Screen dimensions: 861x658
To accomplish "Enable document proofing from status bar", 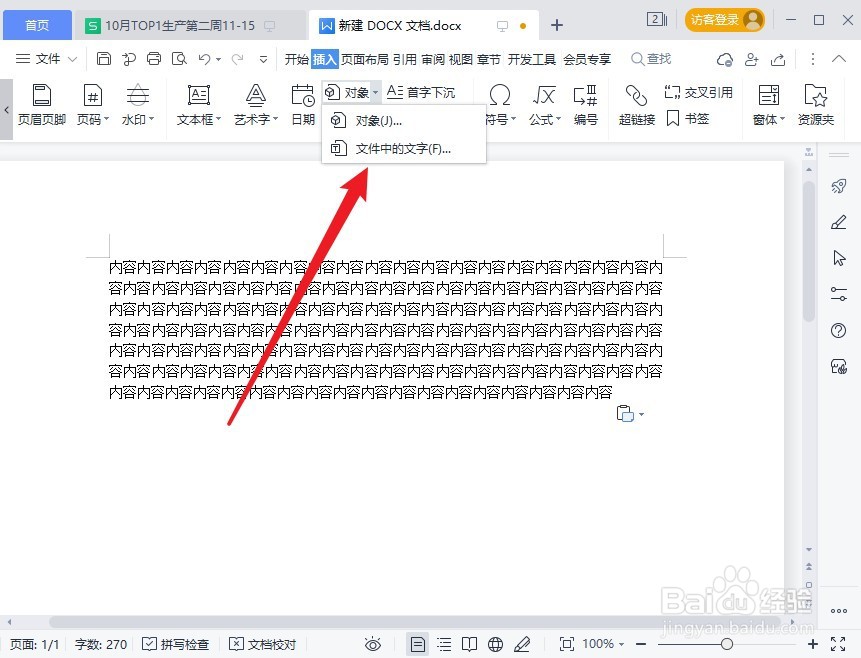I will pos(263,644).
